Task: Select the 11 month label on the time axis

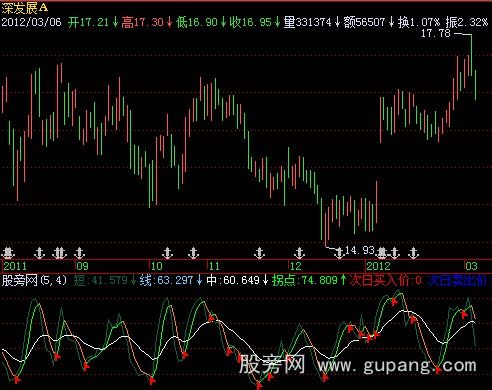Action: tap(214, 266)
